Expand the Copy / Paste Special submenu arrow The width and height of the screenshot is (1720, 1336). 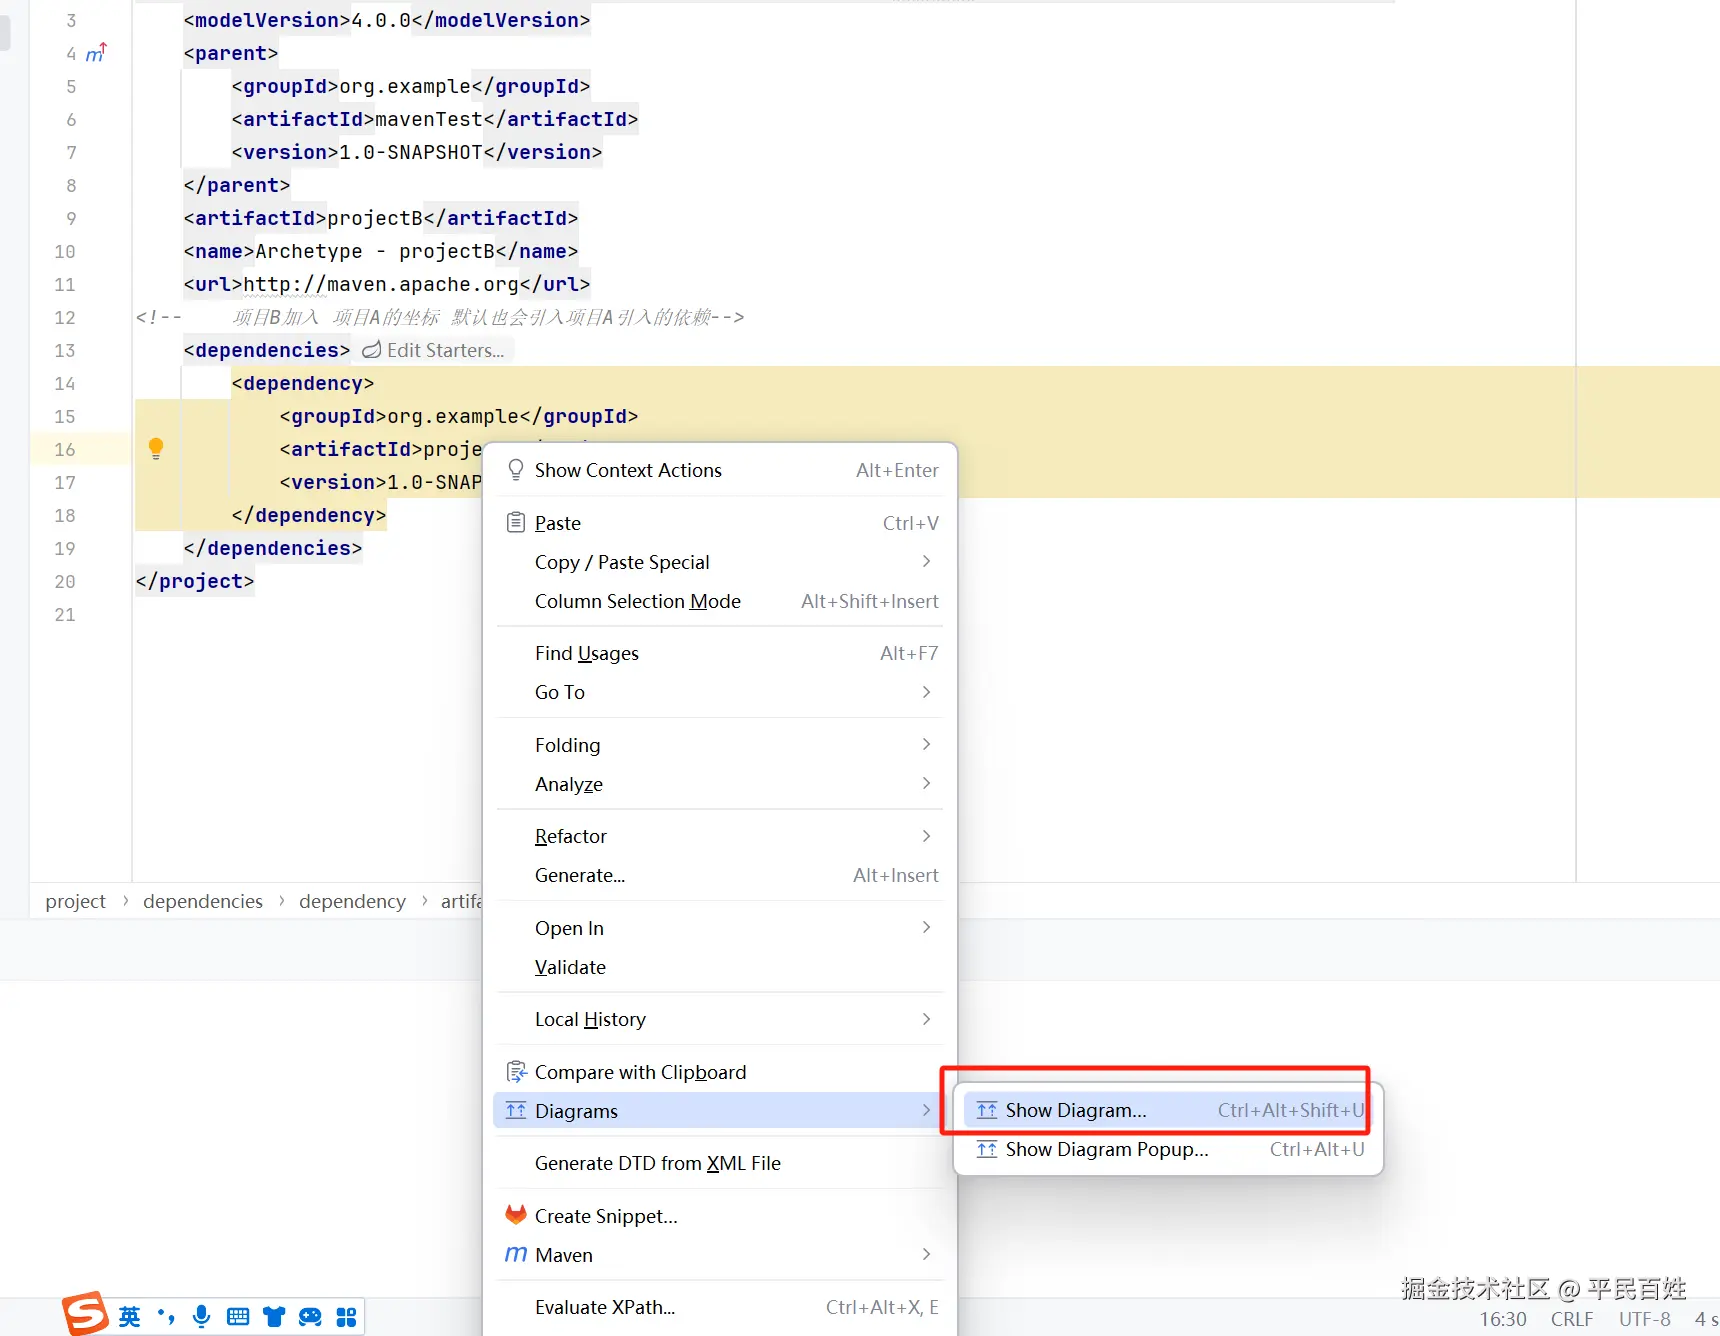(927, 562)
